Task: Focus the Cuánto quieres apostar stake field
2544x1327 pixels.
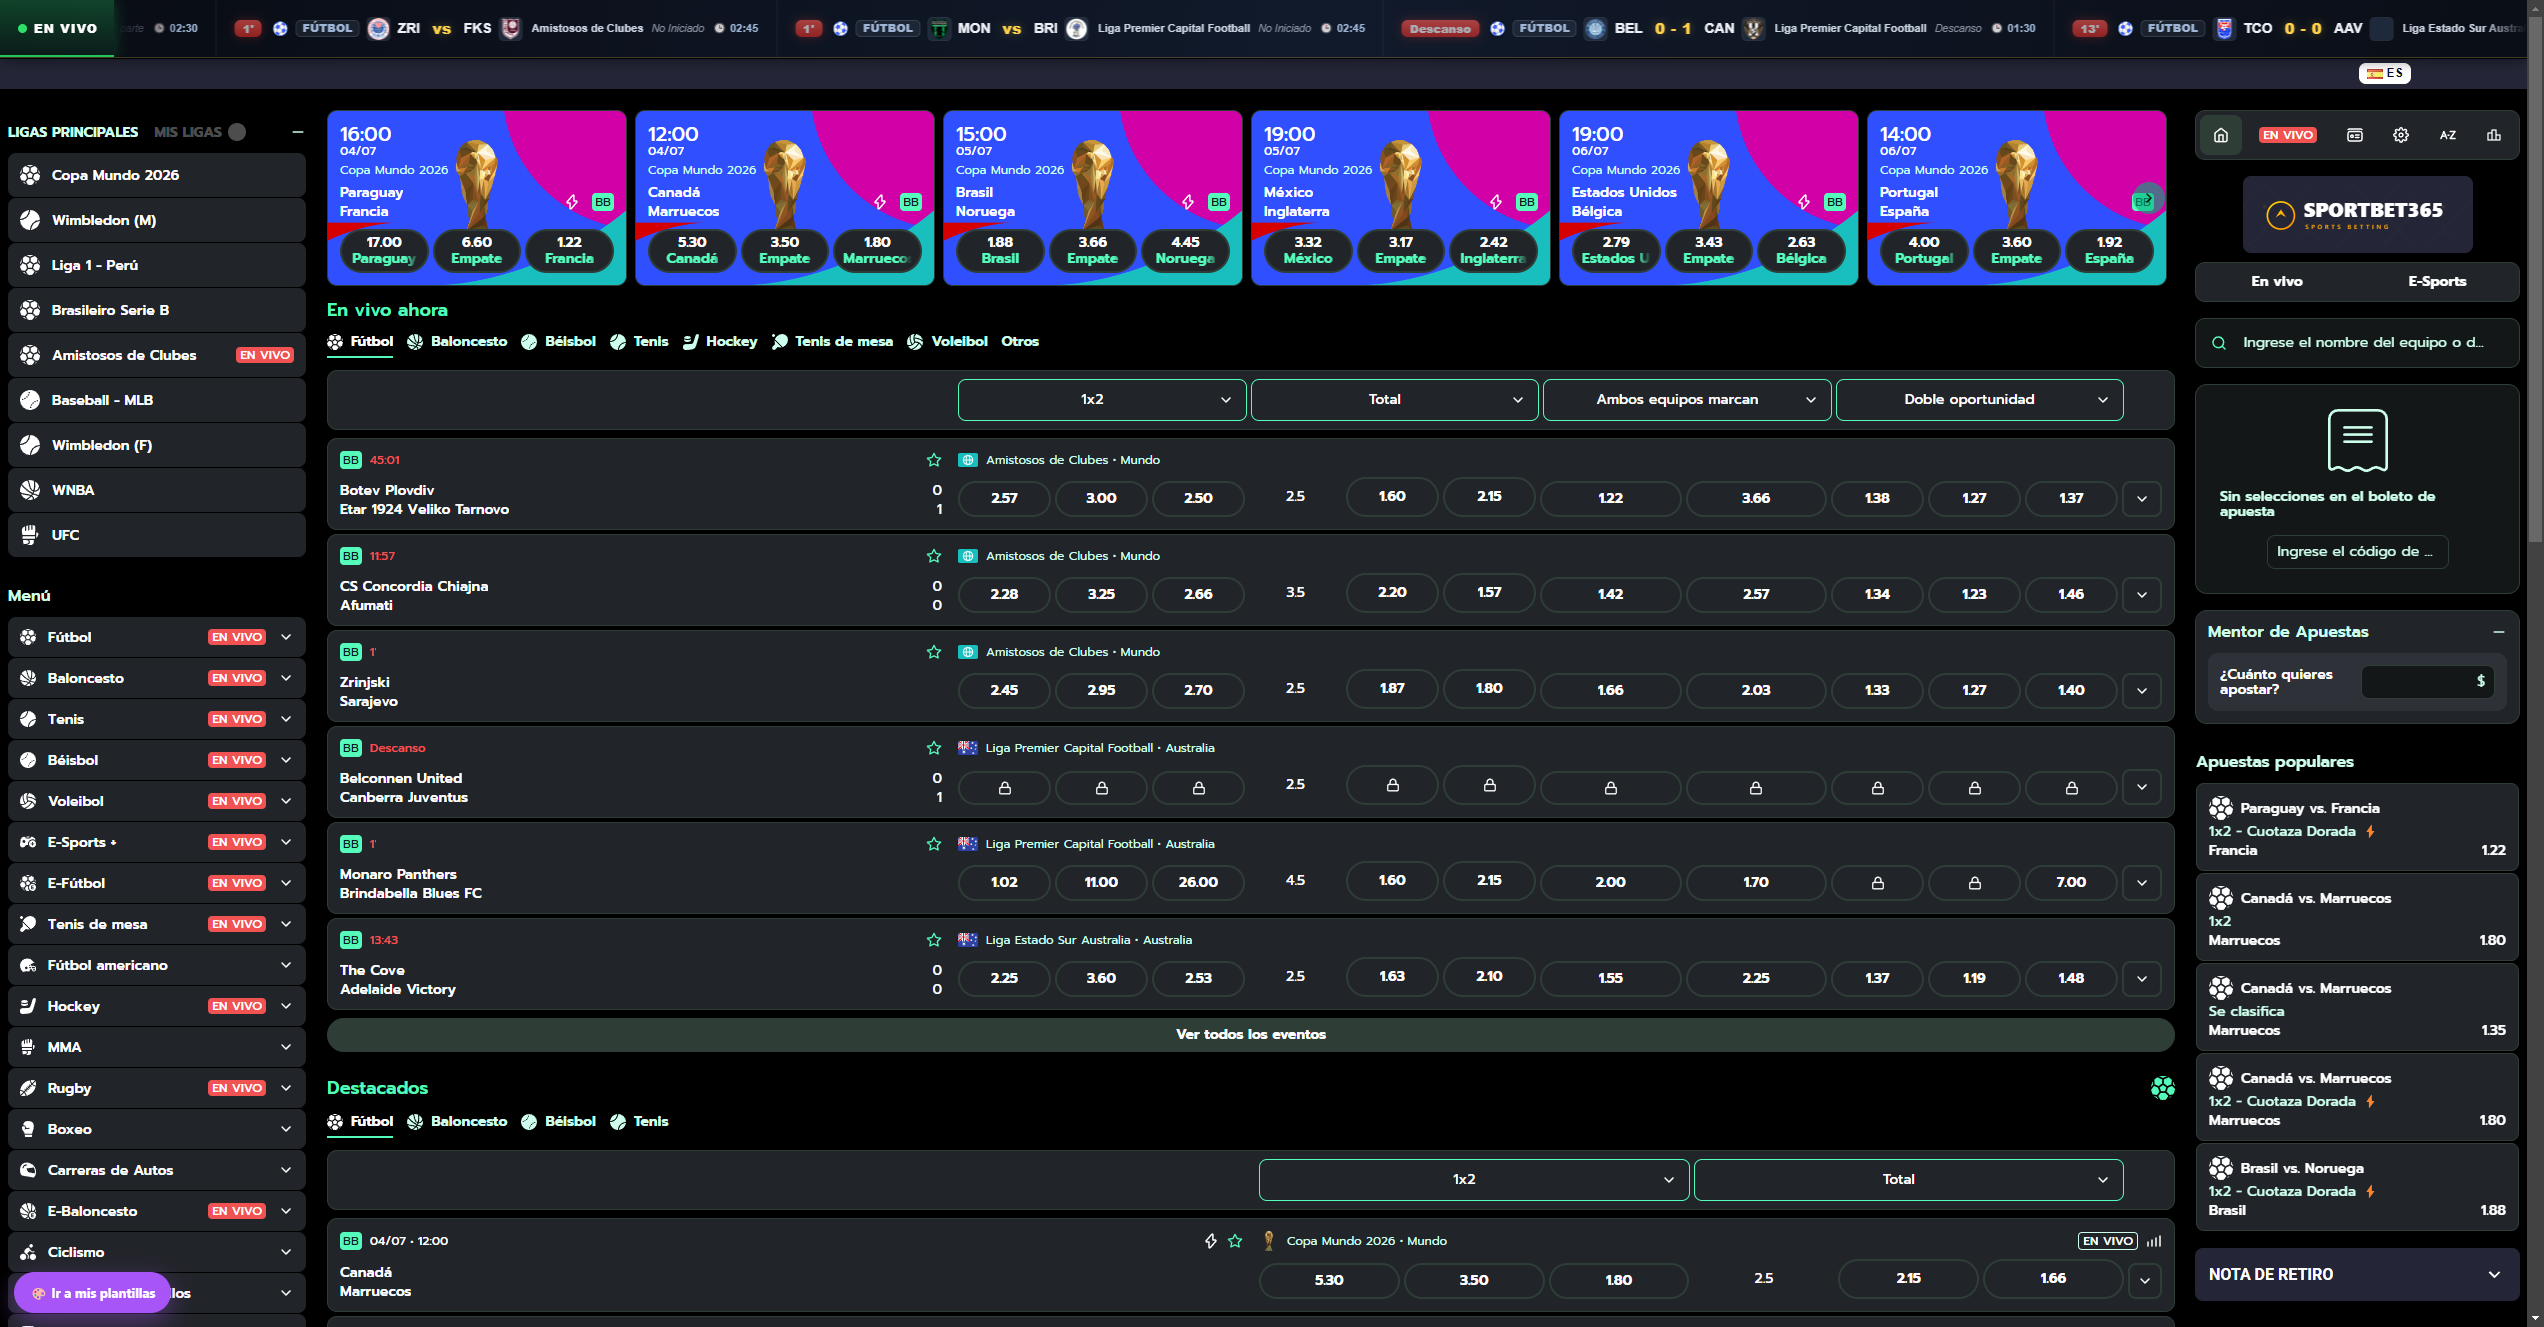Action: pos(2427,681)
